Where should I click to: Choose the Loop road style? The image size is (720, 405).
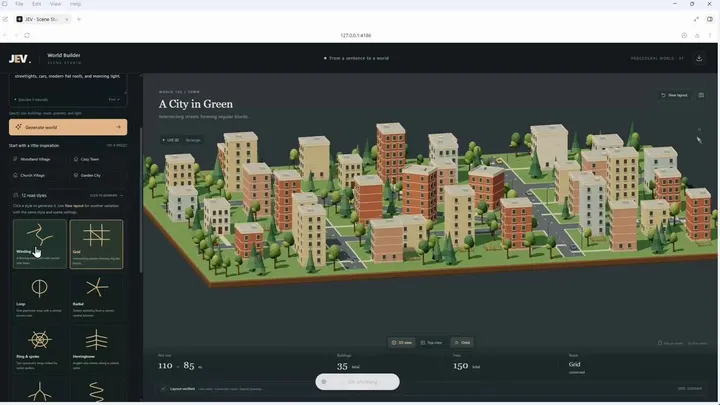point(40,296)
